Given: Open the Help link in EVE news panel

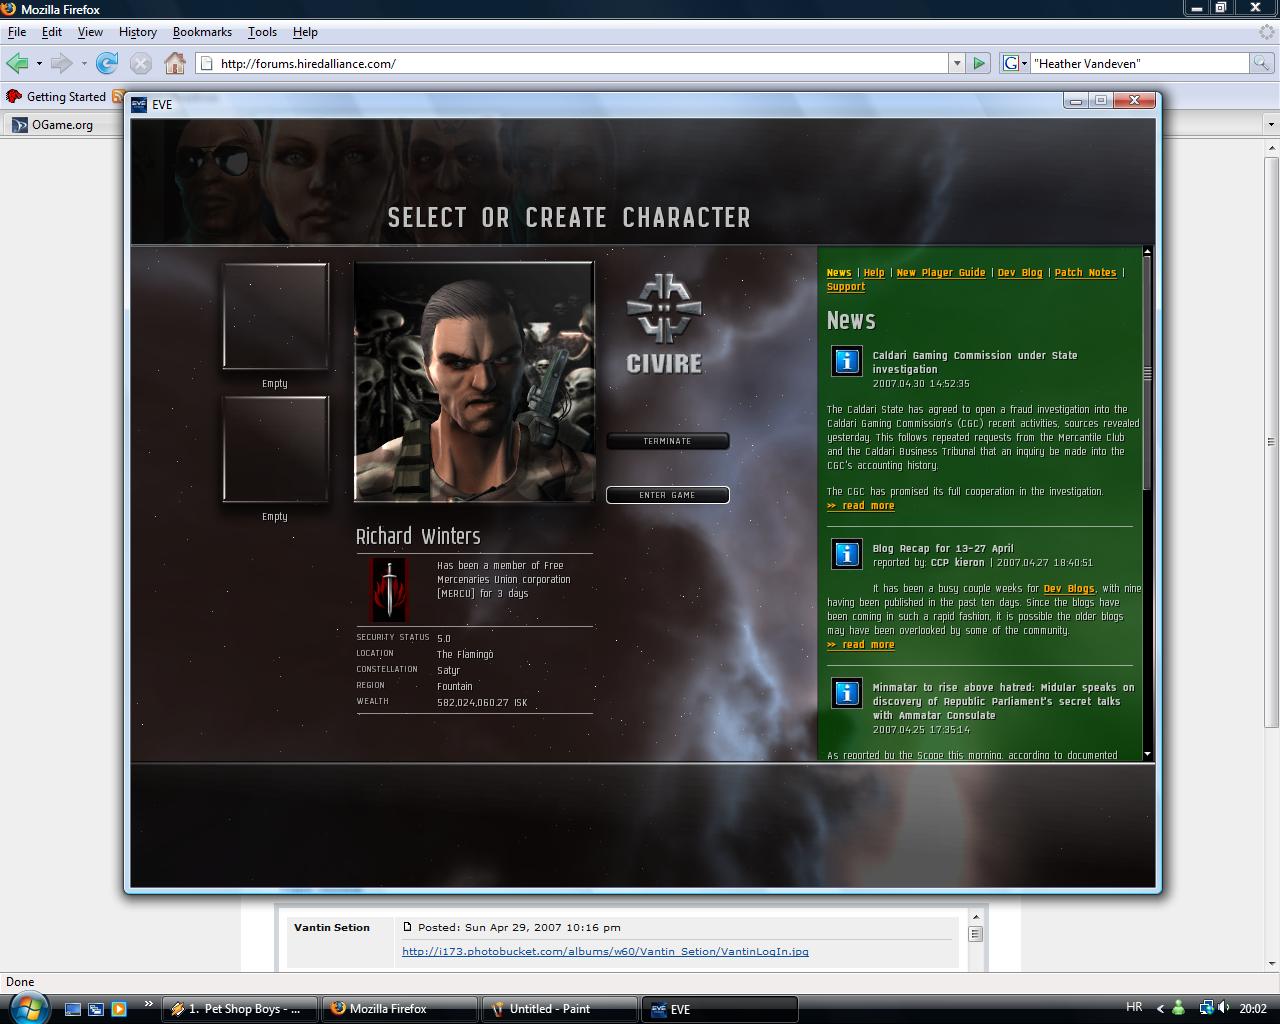Looking at the screenshot, I should (x=874, y=273).
